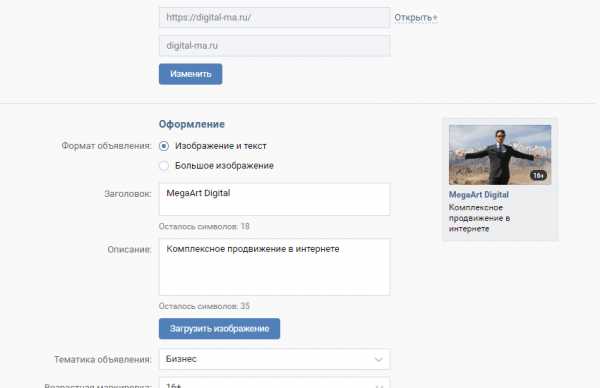Choose the Большое изображение format
Screen dimensions: 600x388
[164, 166]
